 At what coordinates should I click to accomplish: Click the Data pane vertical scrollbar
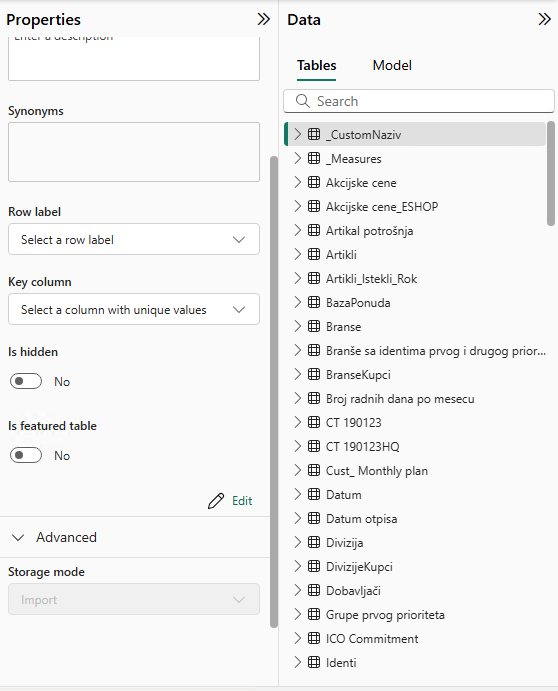(551, 174)
